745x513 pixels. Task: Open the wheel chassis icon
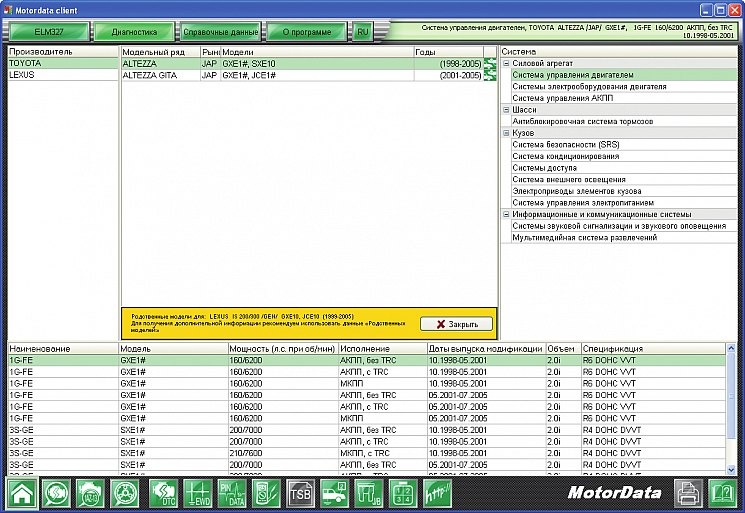pos(125,494)
